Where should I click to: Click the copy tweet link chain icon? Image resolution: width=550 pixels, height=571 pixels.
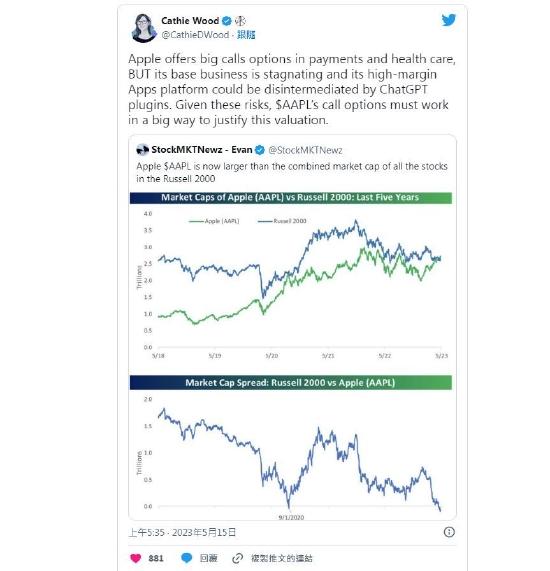tap(237, 558)
